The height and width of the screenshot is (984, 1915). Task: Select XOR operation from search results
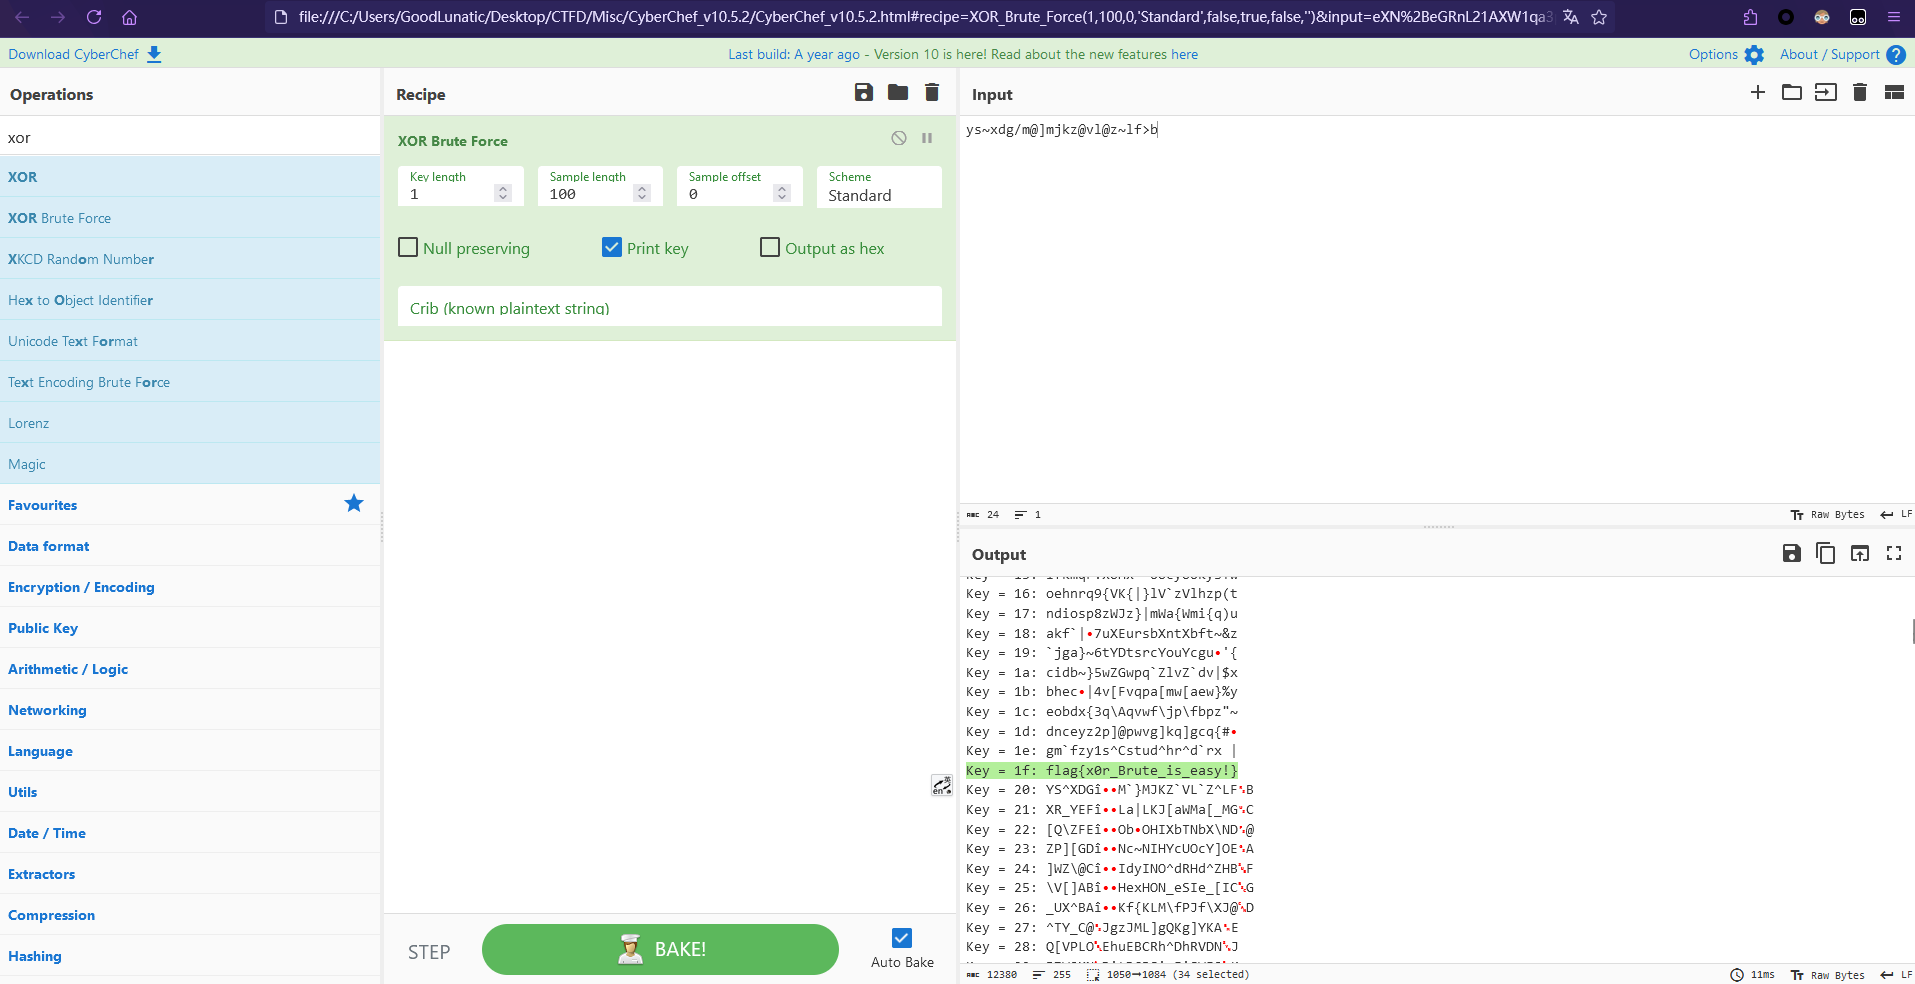click(190, 177)
